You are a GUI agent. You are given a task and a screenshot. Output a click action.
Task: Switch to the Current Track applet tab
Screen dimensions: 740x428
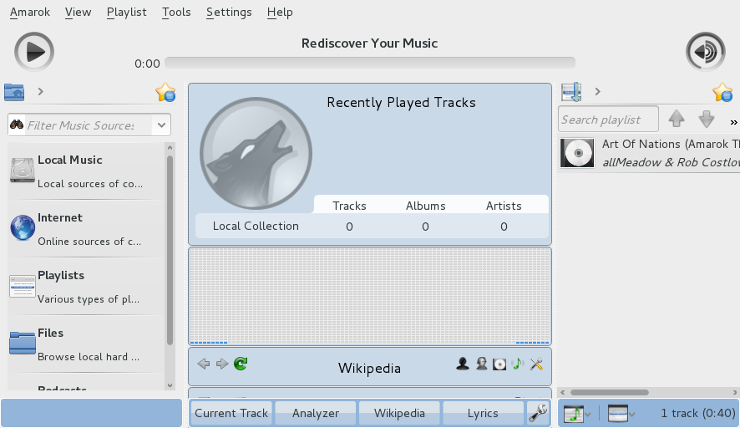[x=231, y=413]
